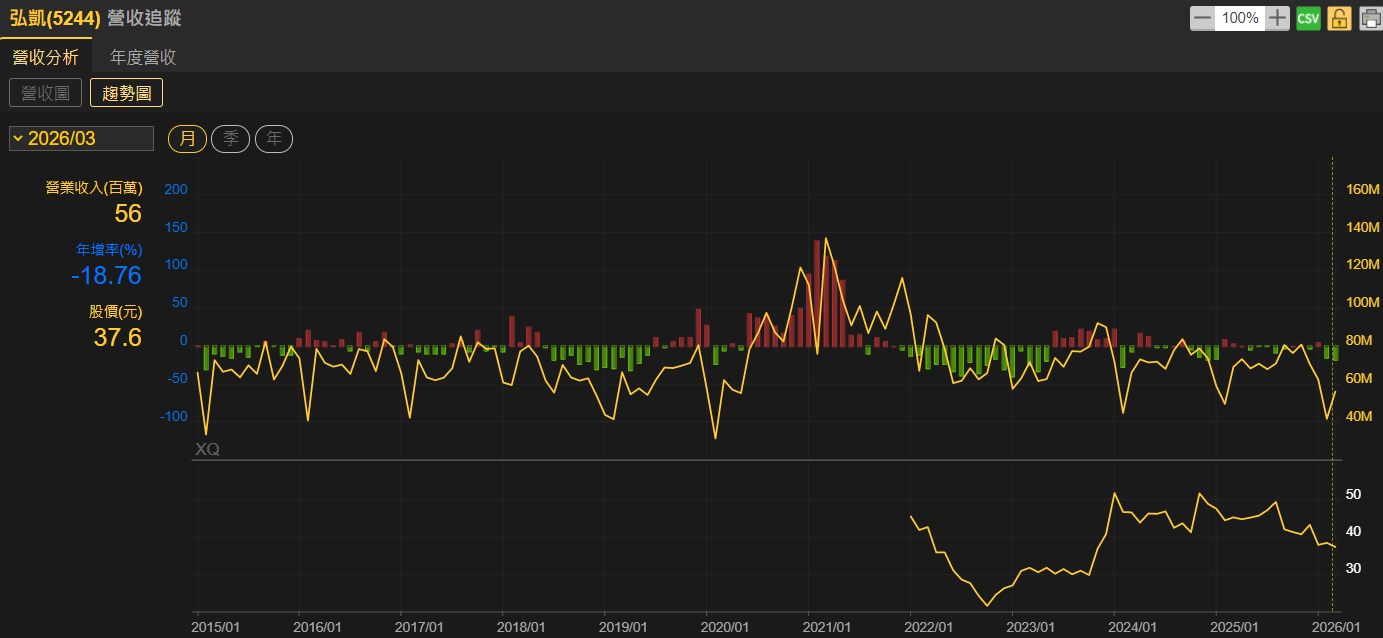Screen dimensions: 1383x638
Task: Click the XQ watermark logo
Action: [x=207, y=450]
